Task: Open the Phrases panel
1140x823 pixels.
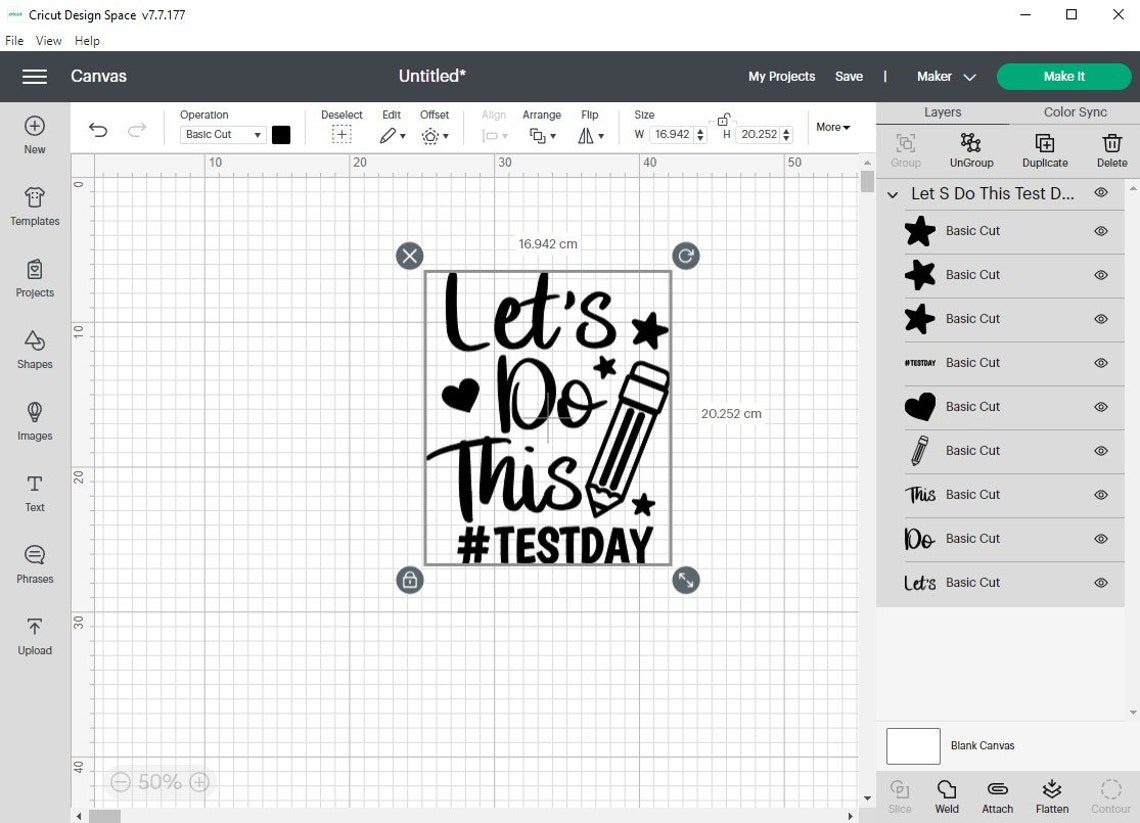Action: (x=34, y=564)
